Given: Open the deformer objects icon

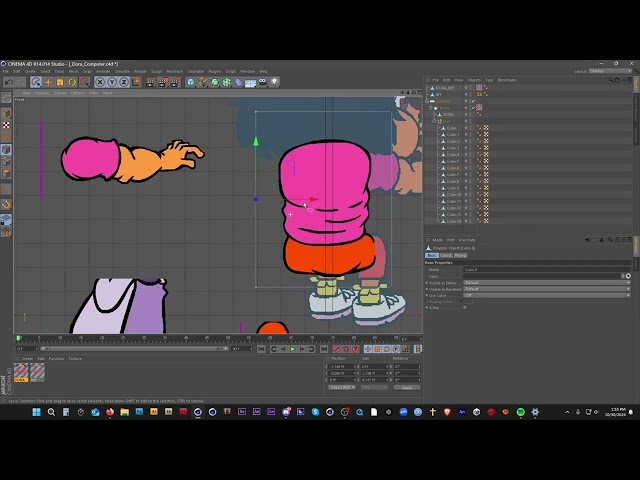Looking at the screenshot, I should point(238,82).
